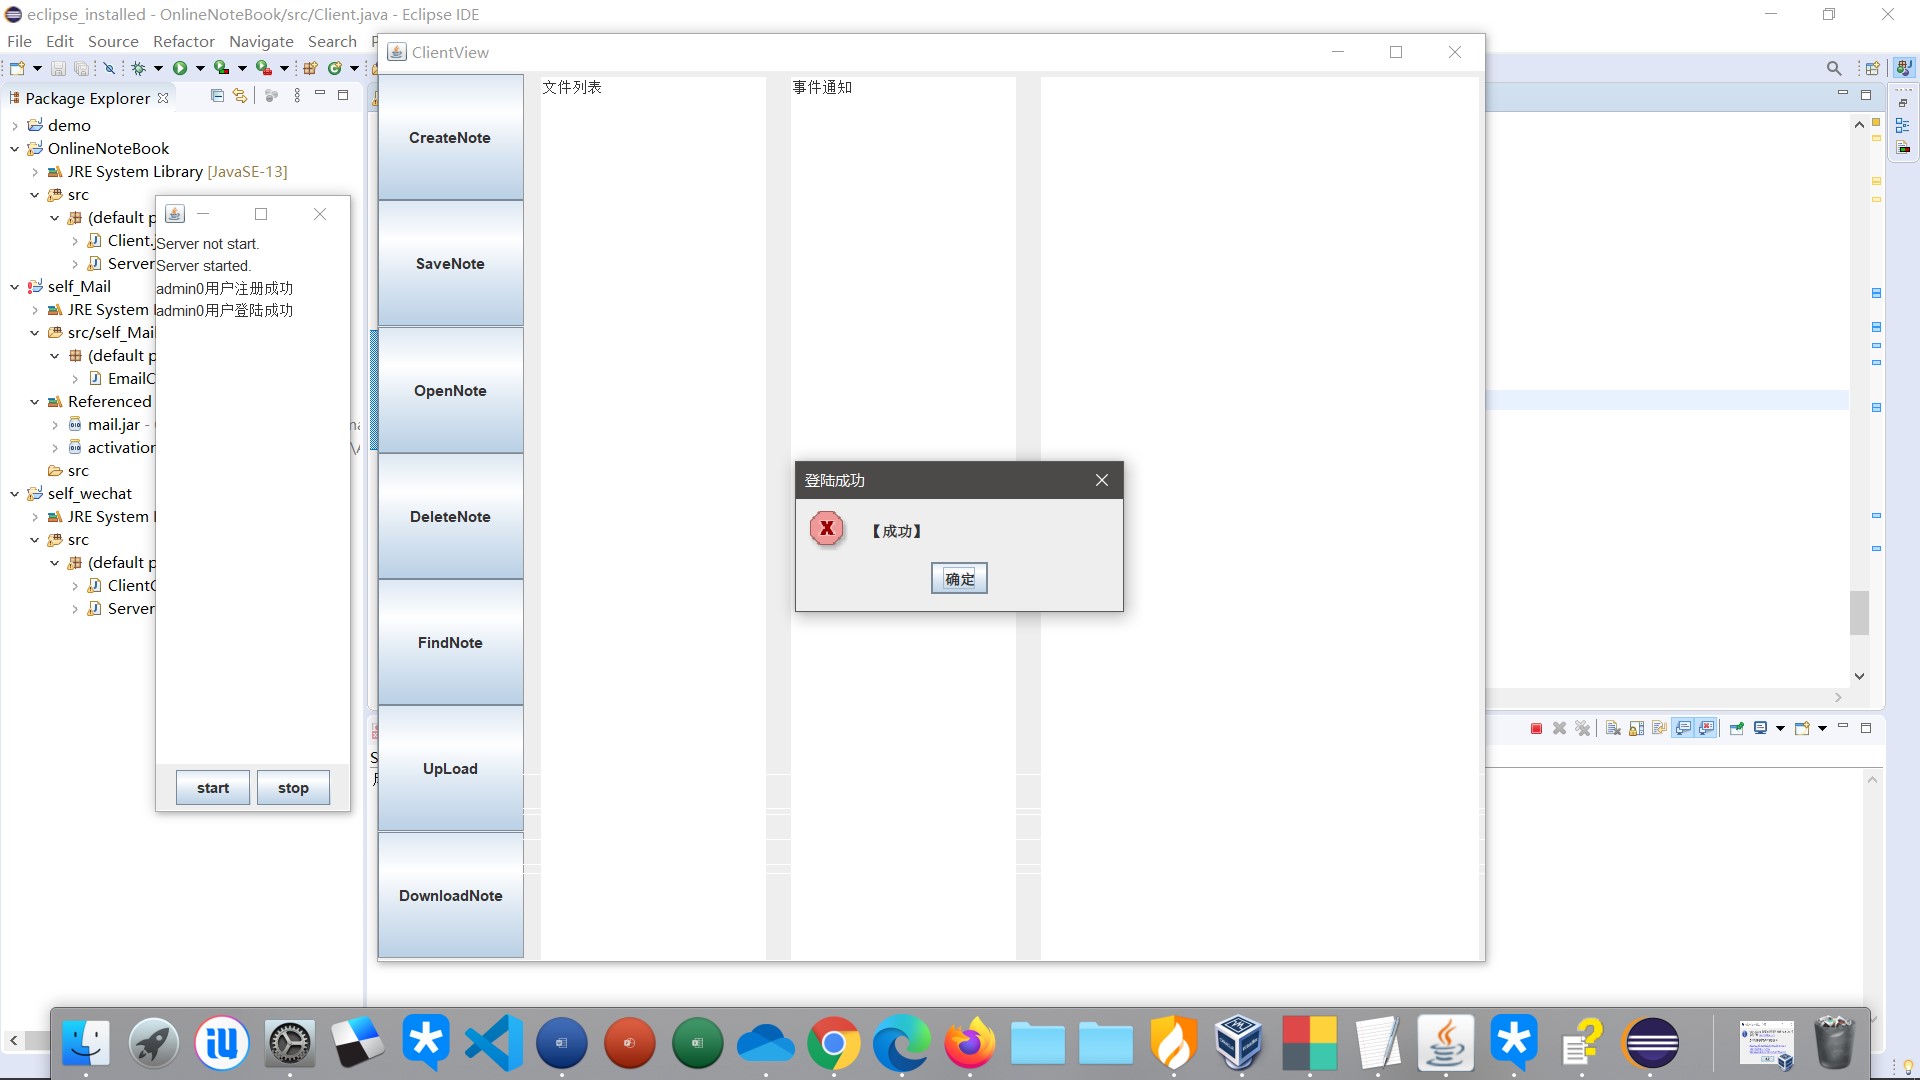Click the CreateNote button in sidebar
1920x1080 pixels.
pos(450,136)
